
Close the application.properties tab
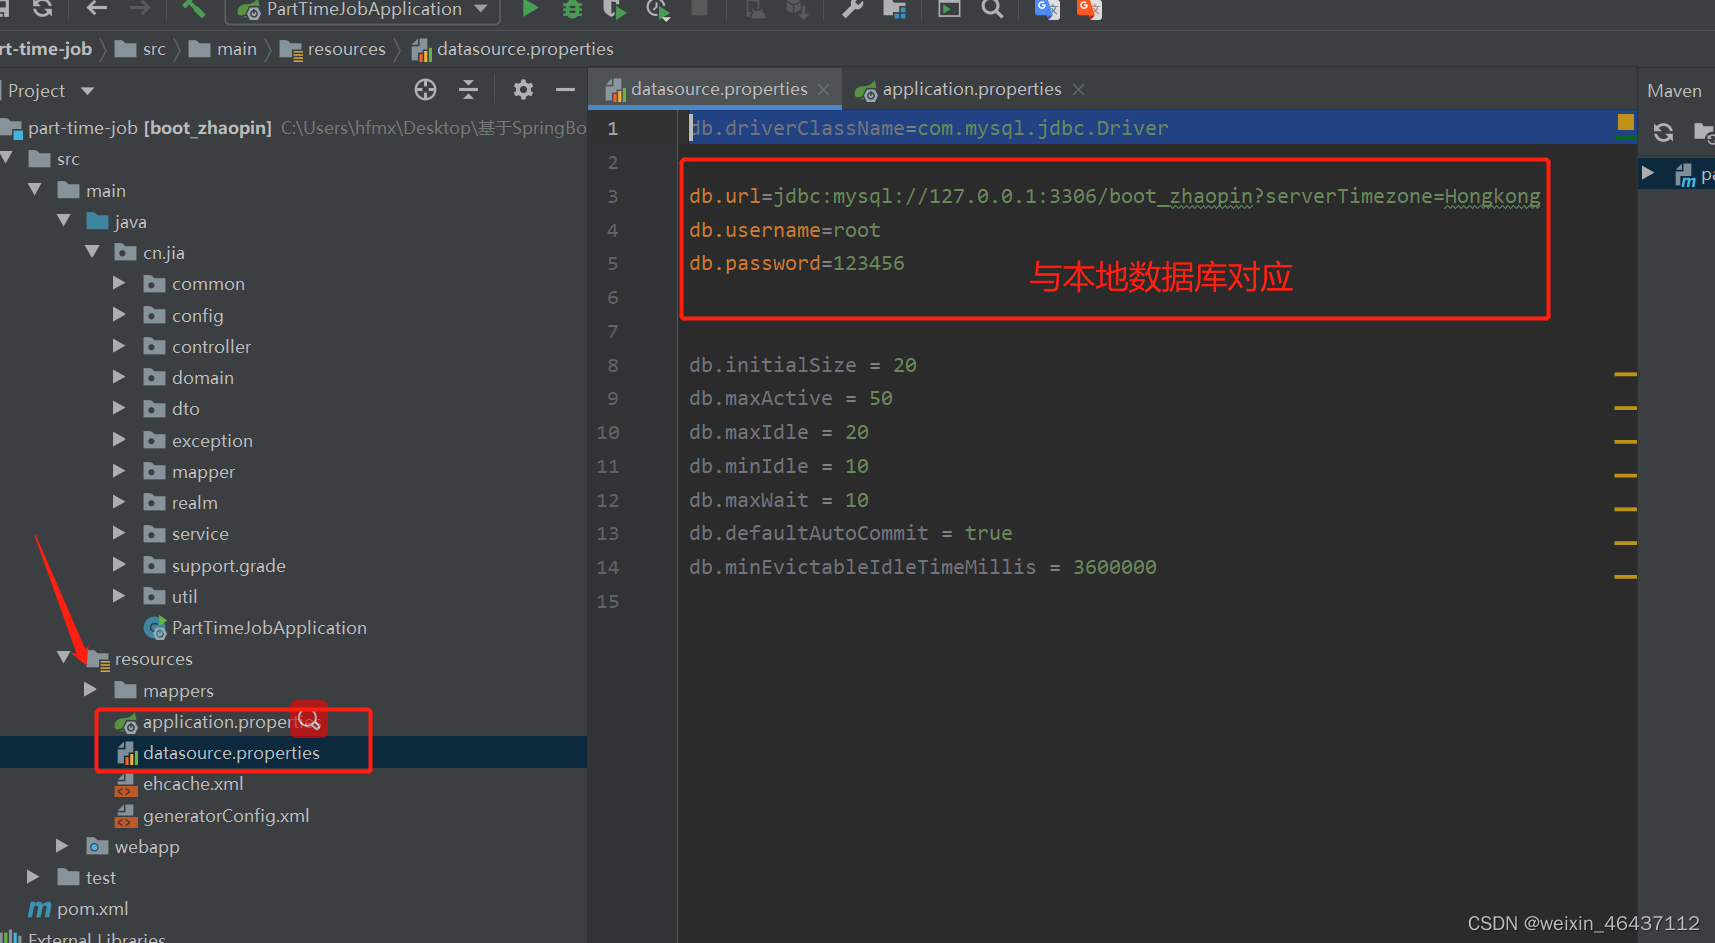coord(1078,89)
